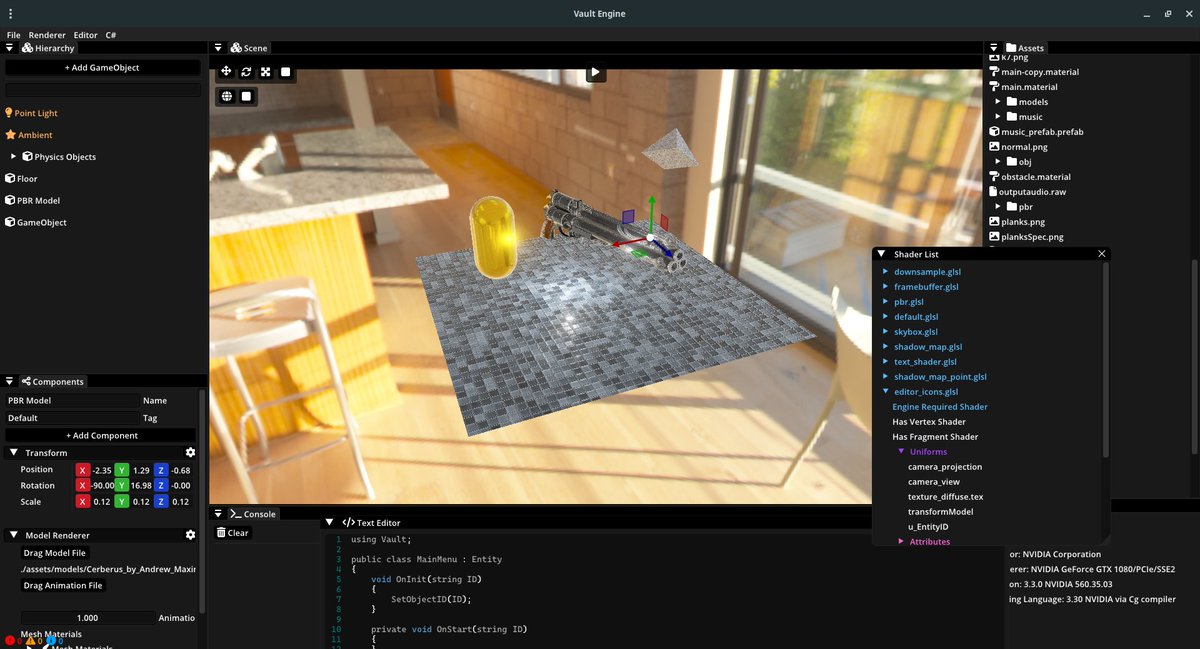Toggle the white square beside globe icon
This screenshot has height=649, width=1200.
[x=247, y=96]
